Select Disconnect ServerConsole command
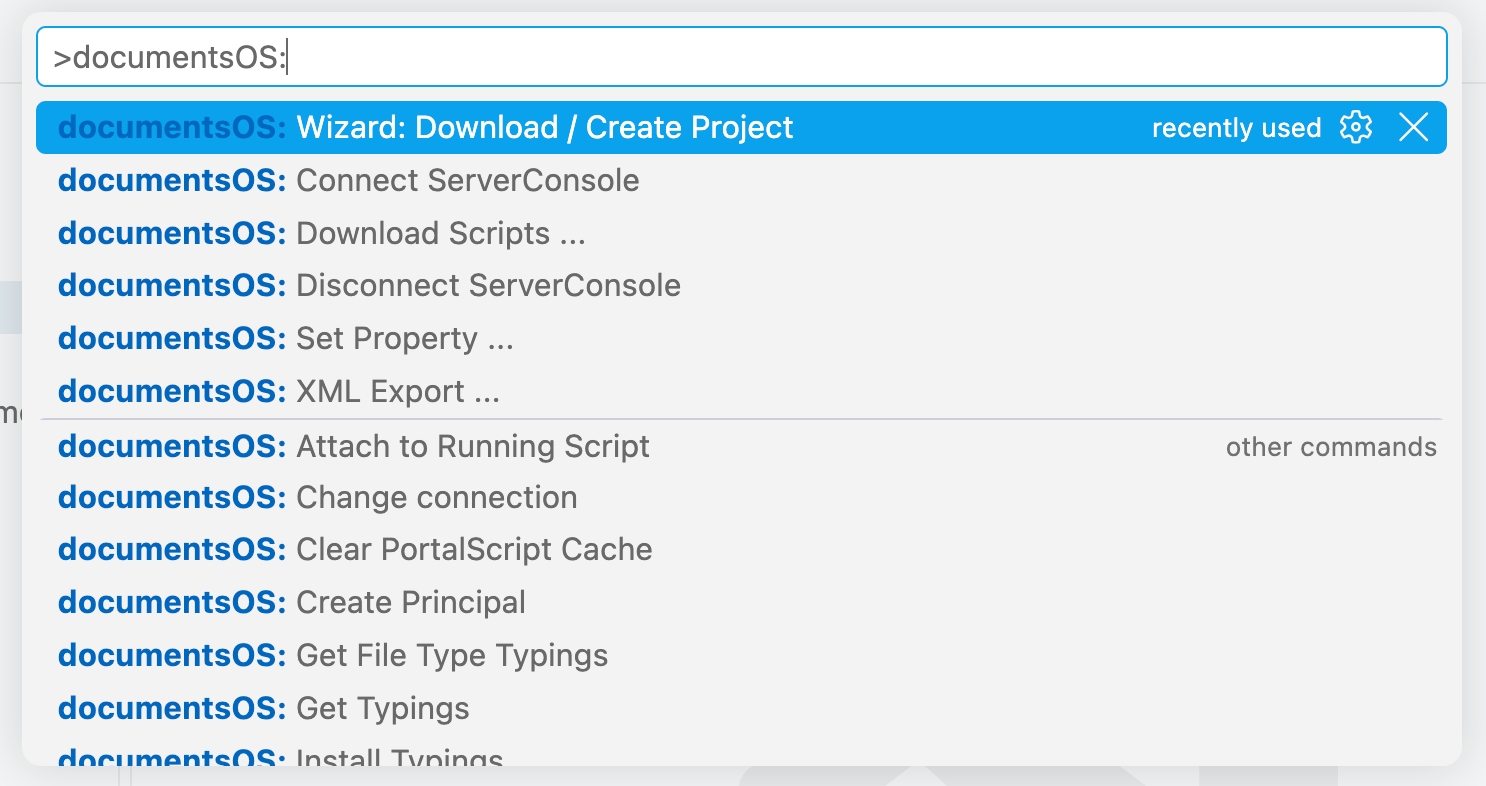 [741, 285]
